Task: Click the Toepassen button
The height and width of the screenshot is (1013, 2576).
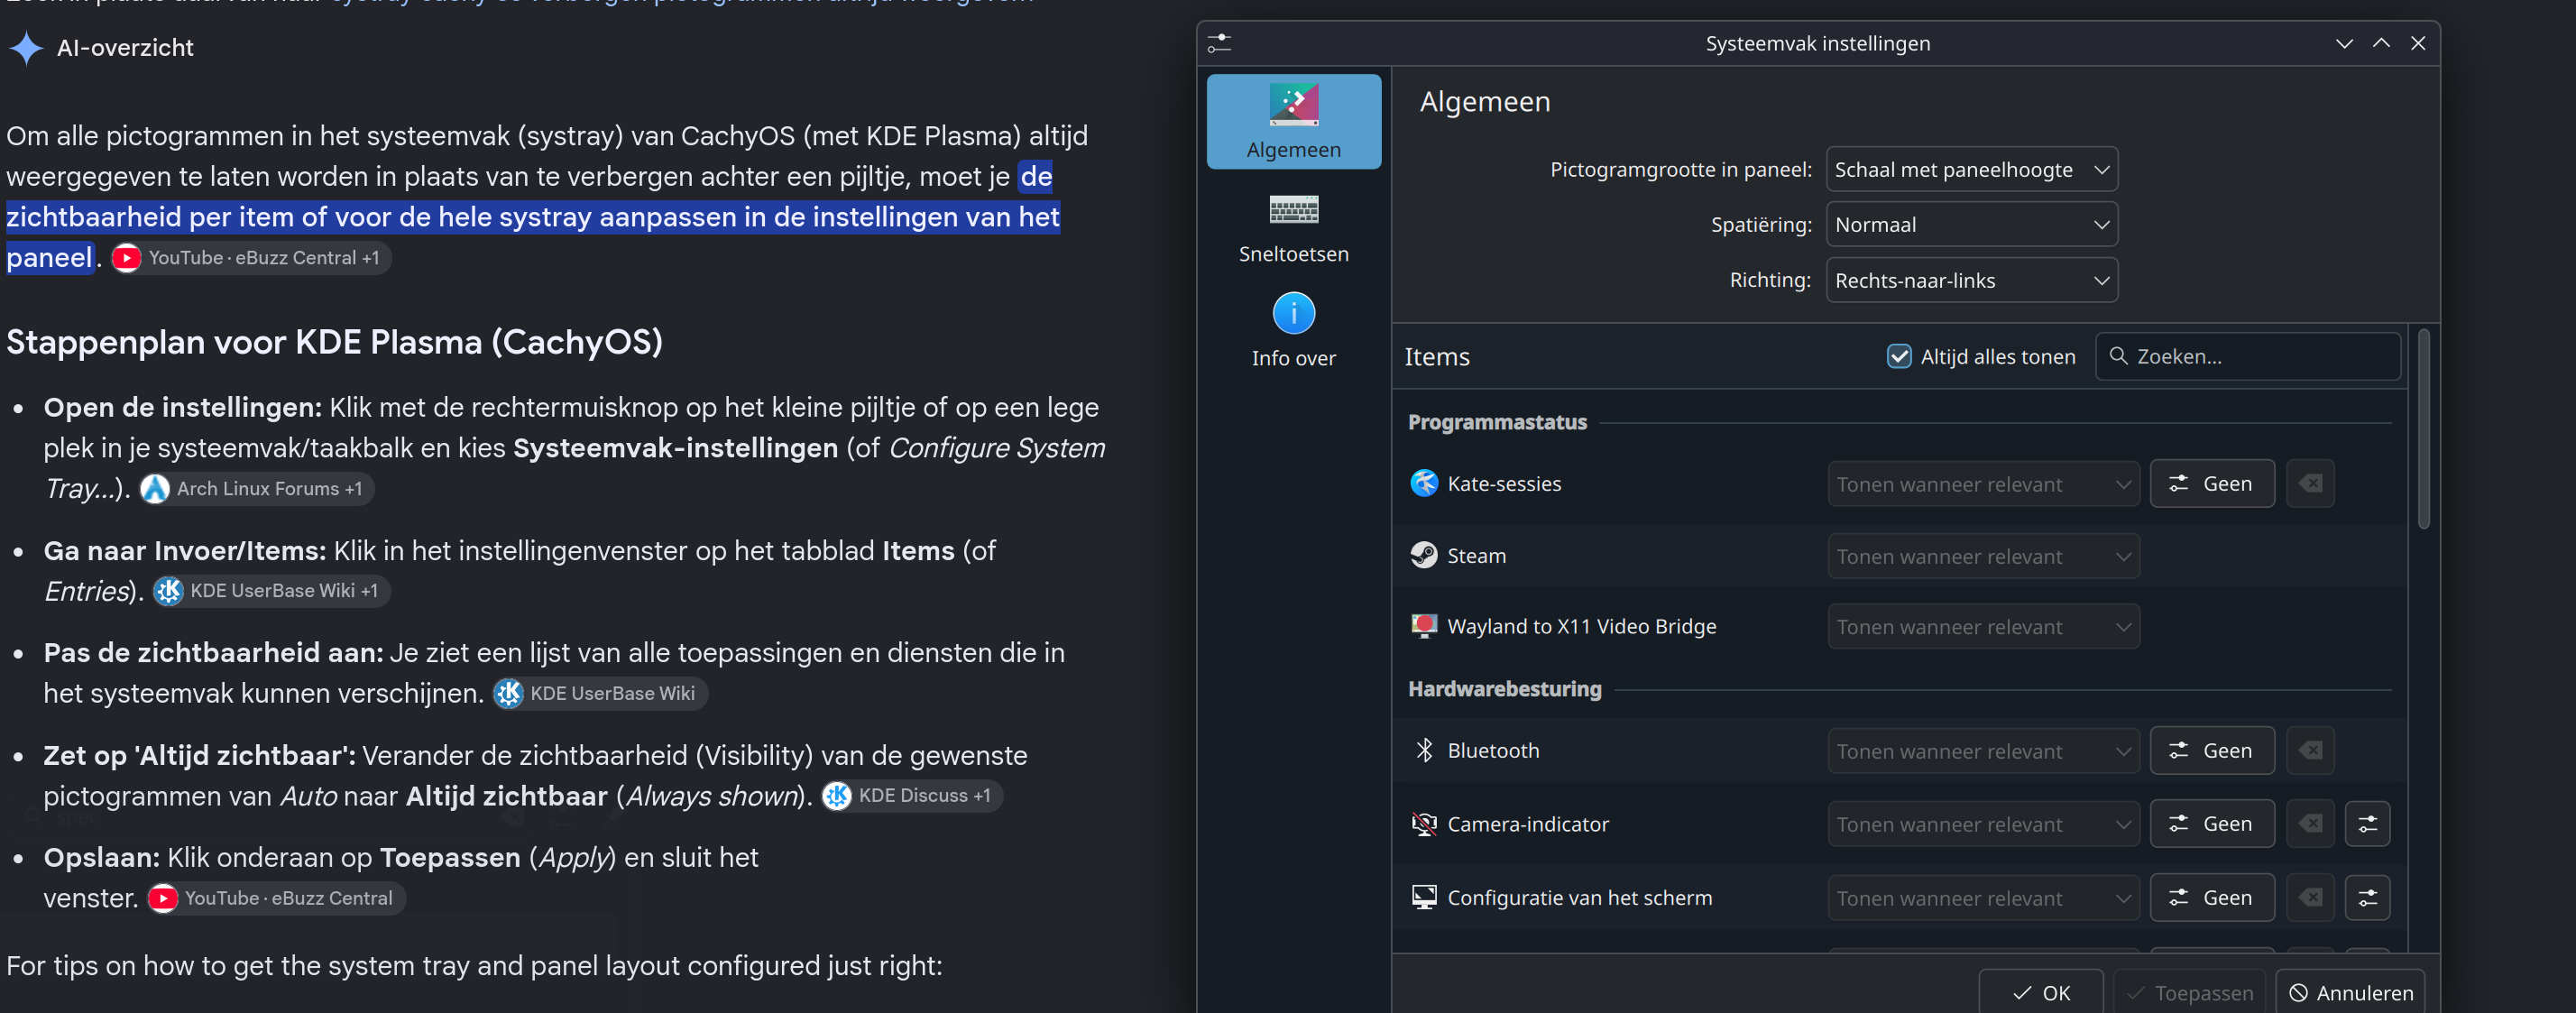Action: pos(2189,992)
